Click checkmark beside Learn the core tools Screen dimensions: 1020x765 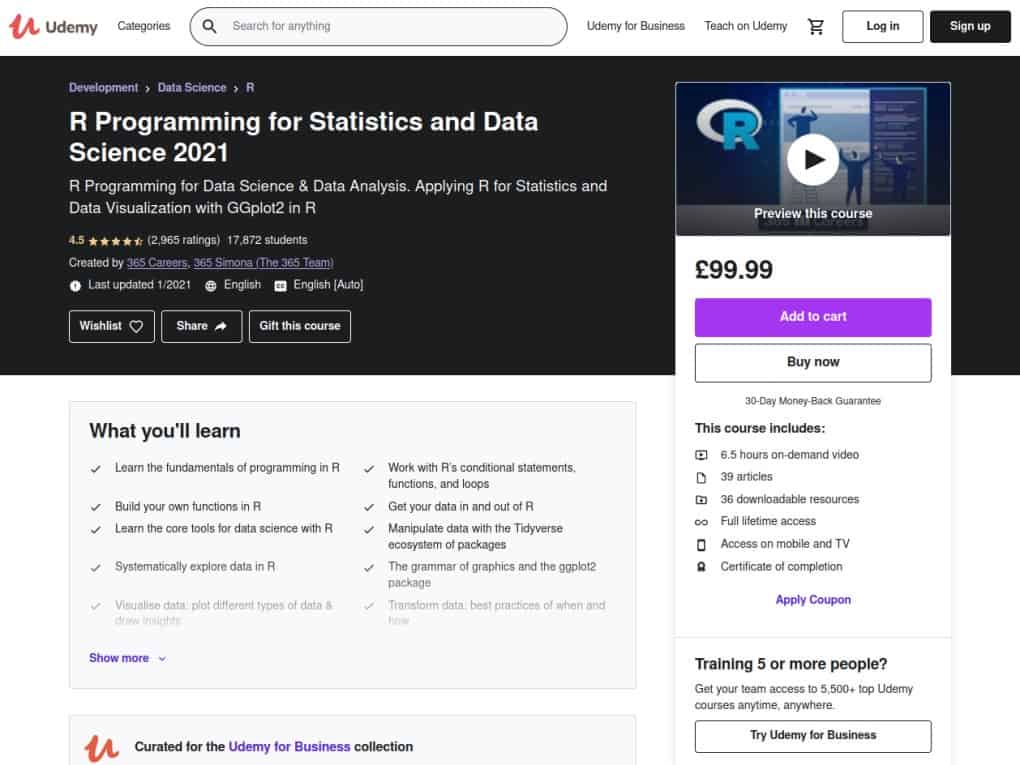(96, 530)
